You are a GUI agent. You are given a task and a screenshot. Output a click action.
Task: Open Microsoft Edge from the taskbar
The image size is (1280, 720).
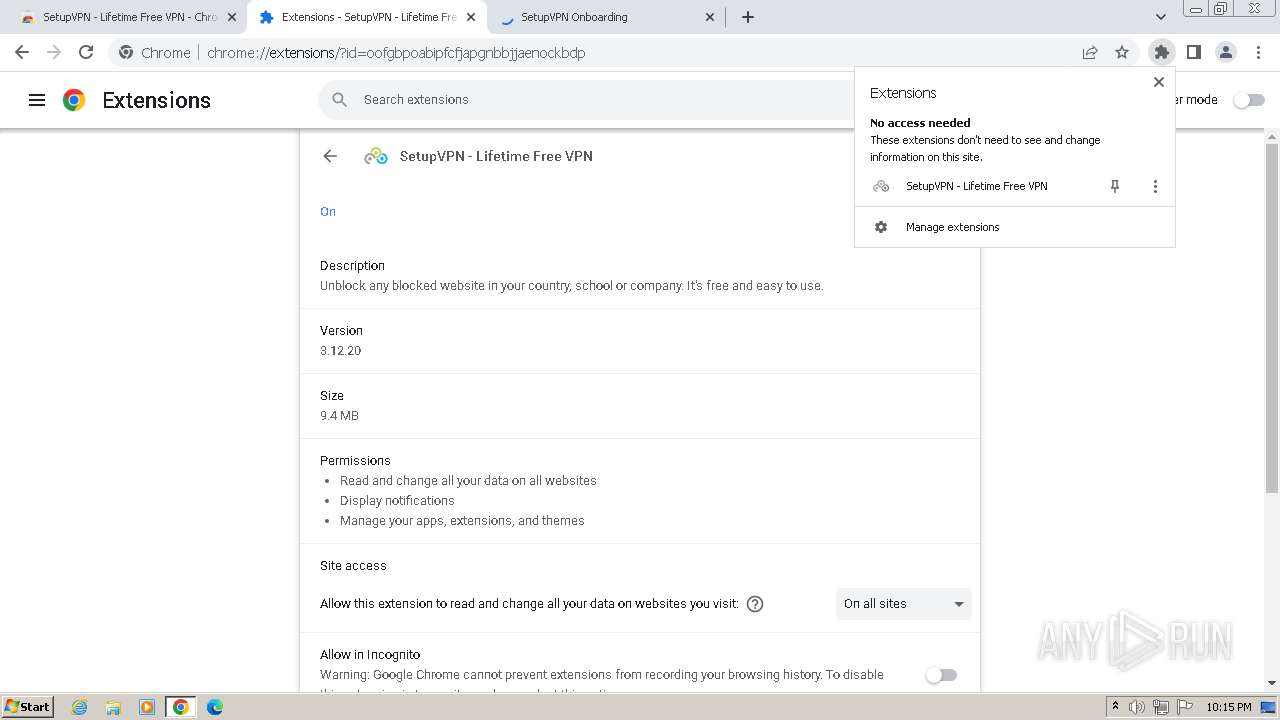pos(215,707)
